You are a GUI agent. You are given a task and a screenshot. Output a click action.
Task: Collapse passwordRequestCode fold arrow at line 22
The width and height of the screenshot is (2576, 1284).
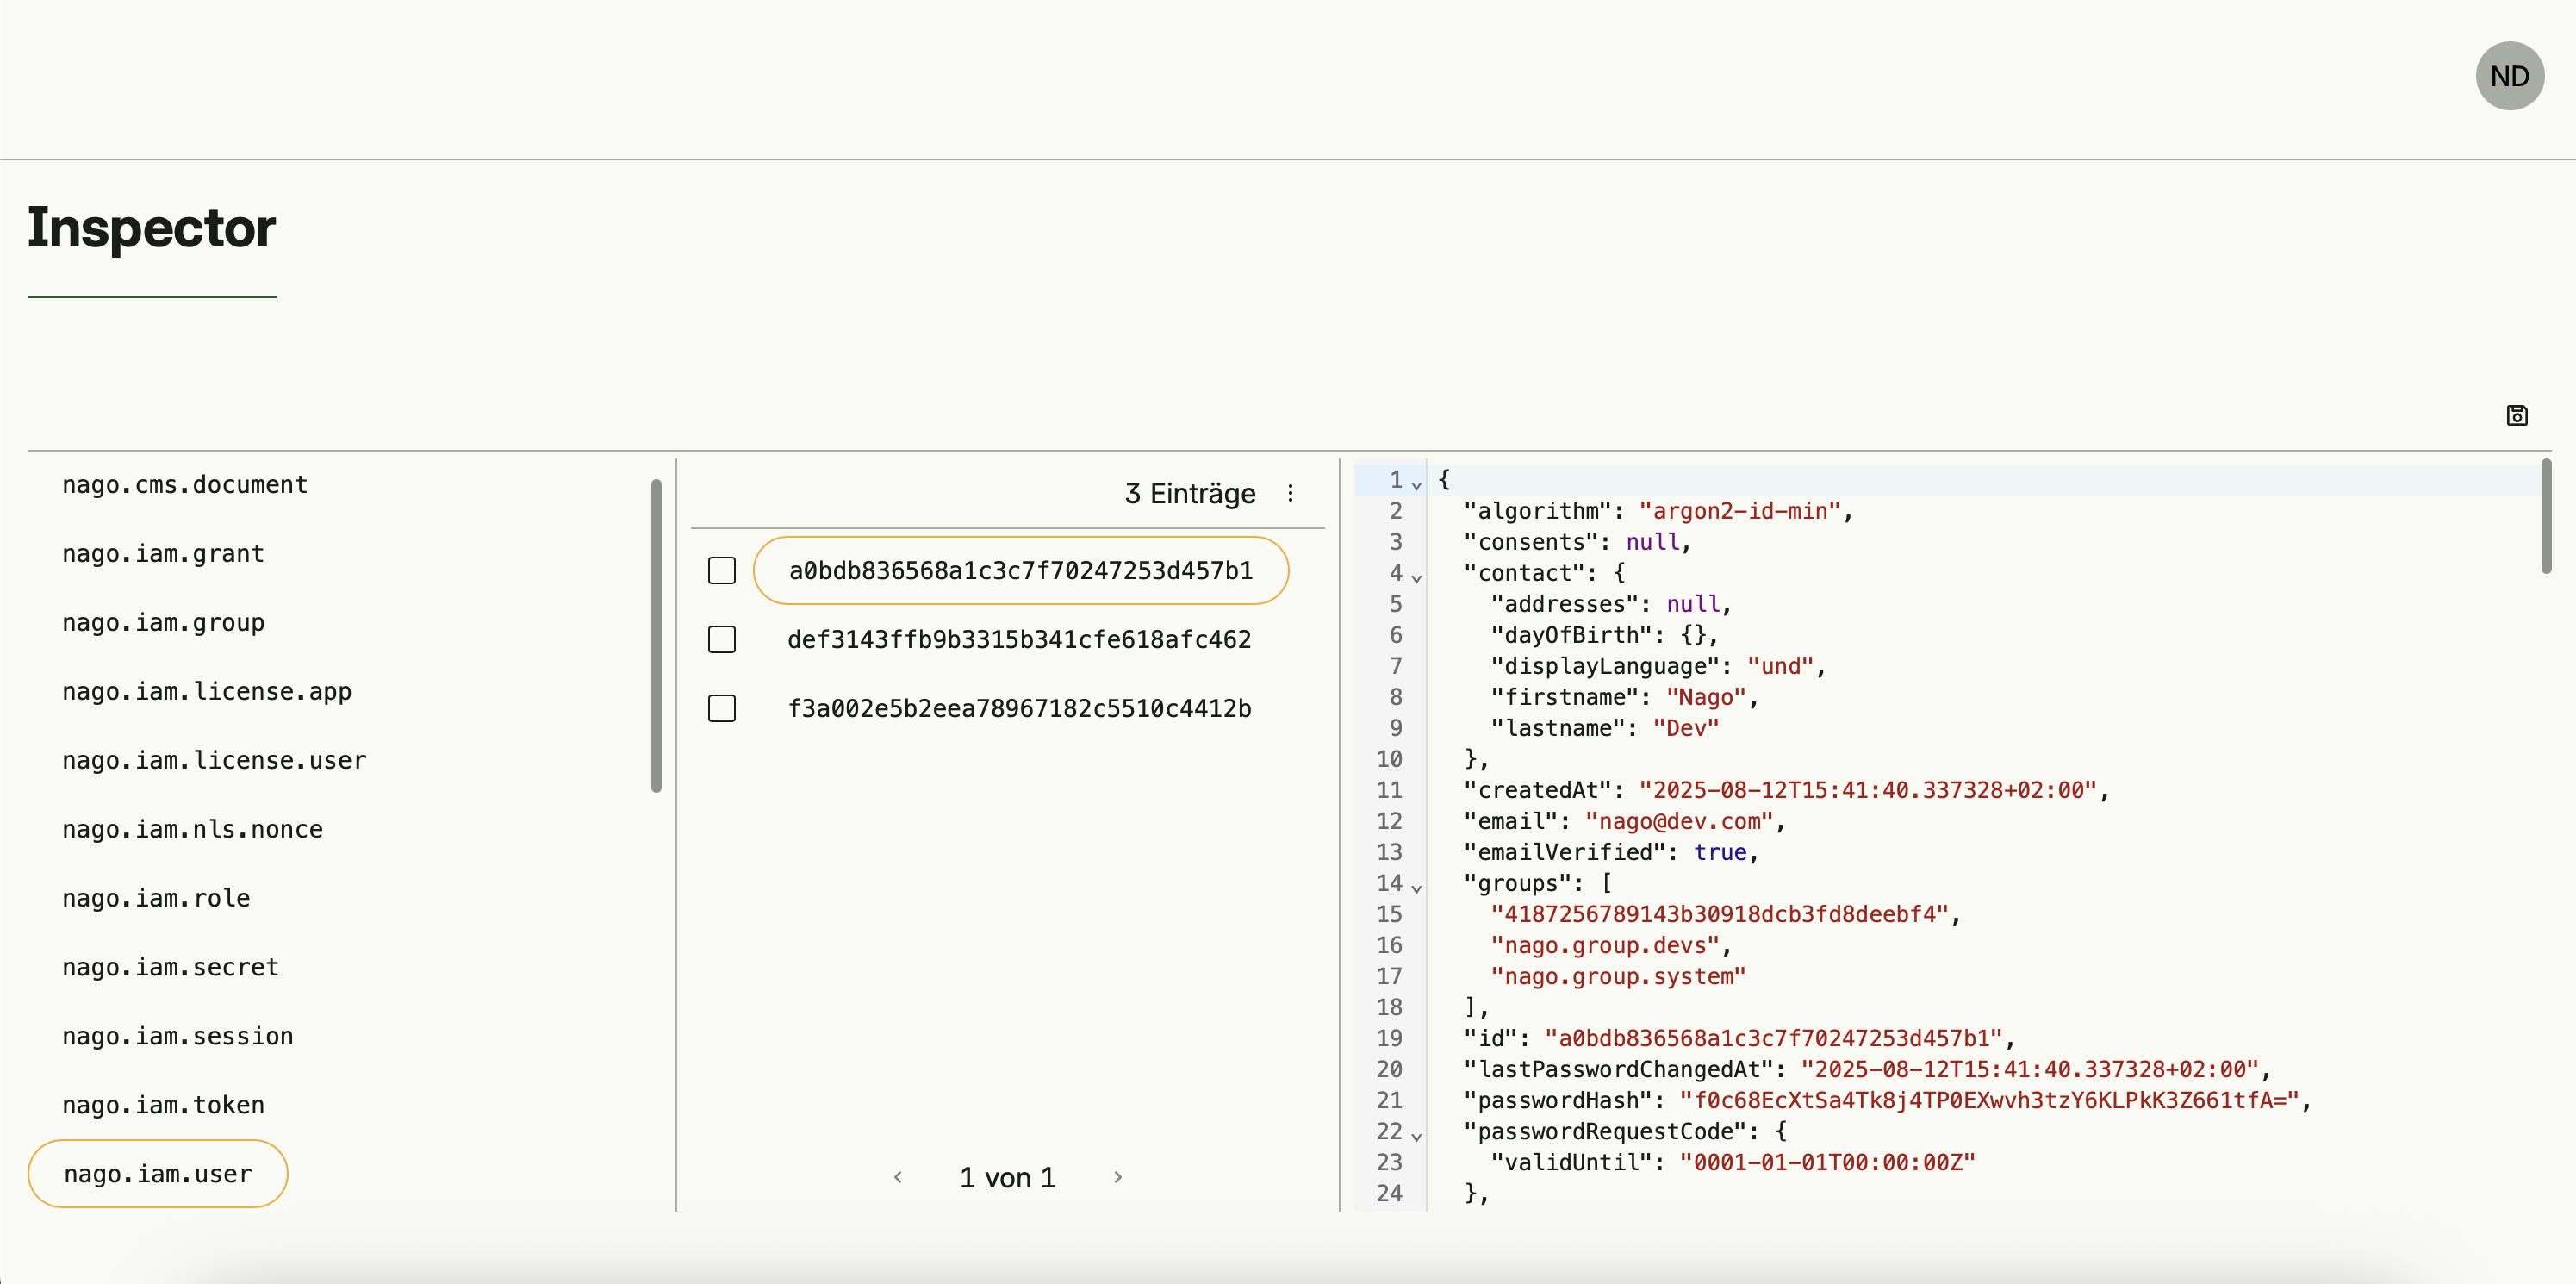[1416, 1135]
